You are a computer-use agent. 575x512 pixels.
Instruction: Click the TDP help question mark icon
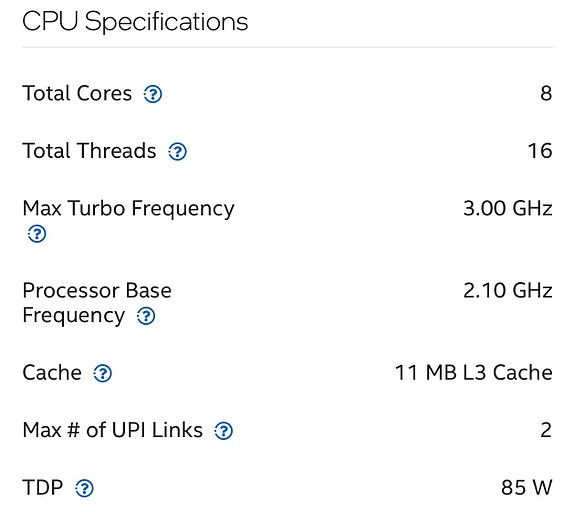(84, 488)
